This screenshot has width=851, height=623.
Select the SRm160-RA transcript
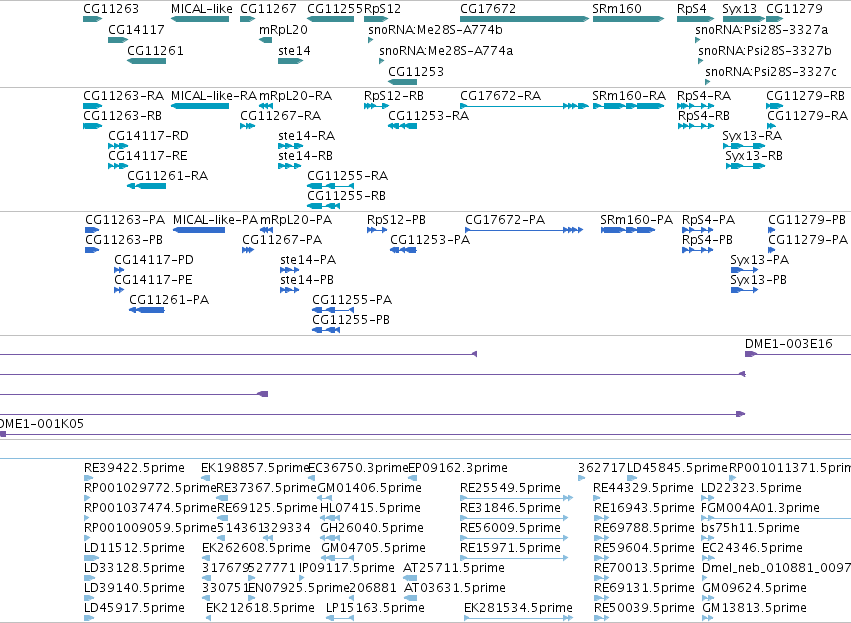[628, 106]
